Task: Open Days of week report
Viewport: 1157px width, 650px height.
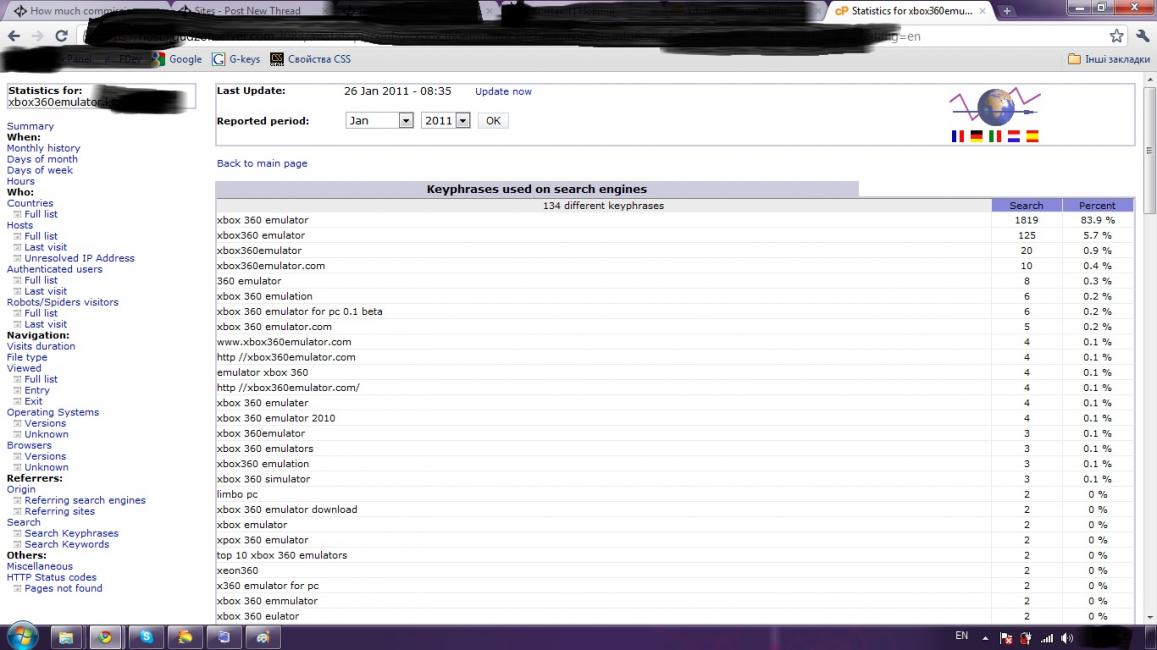Action: (40, 170)
